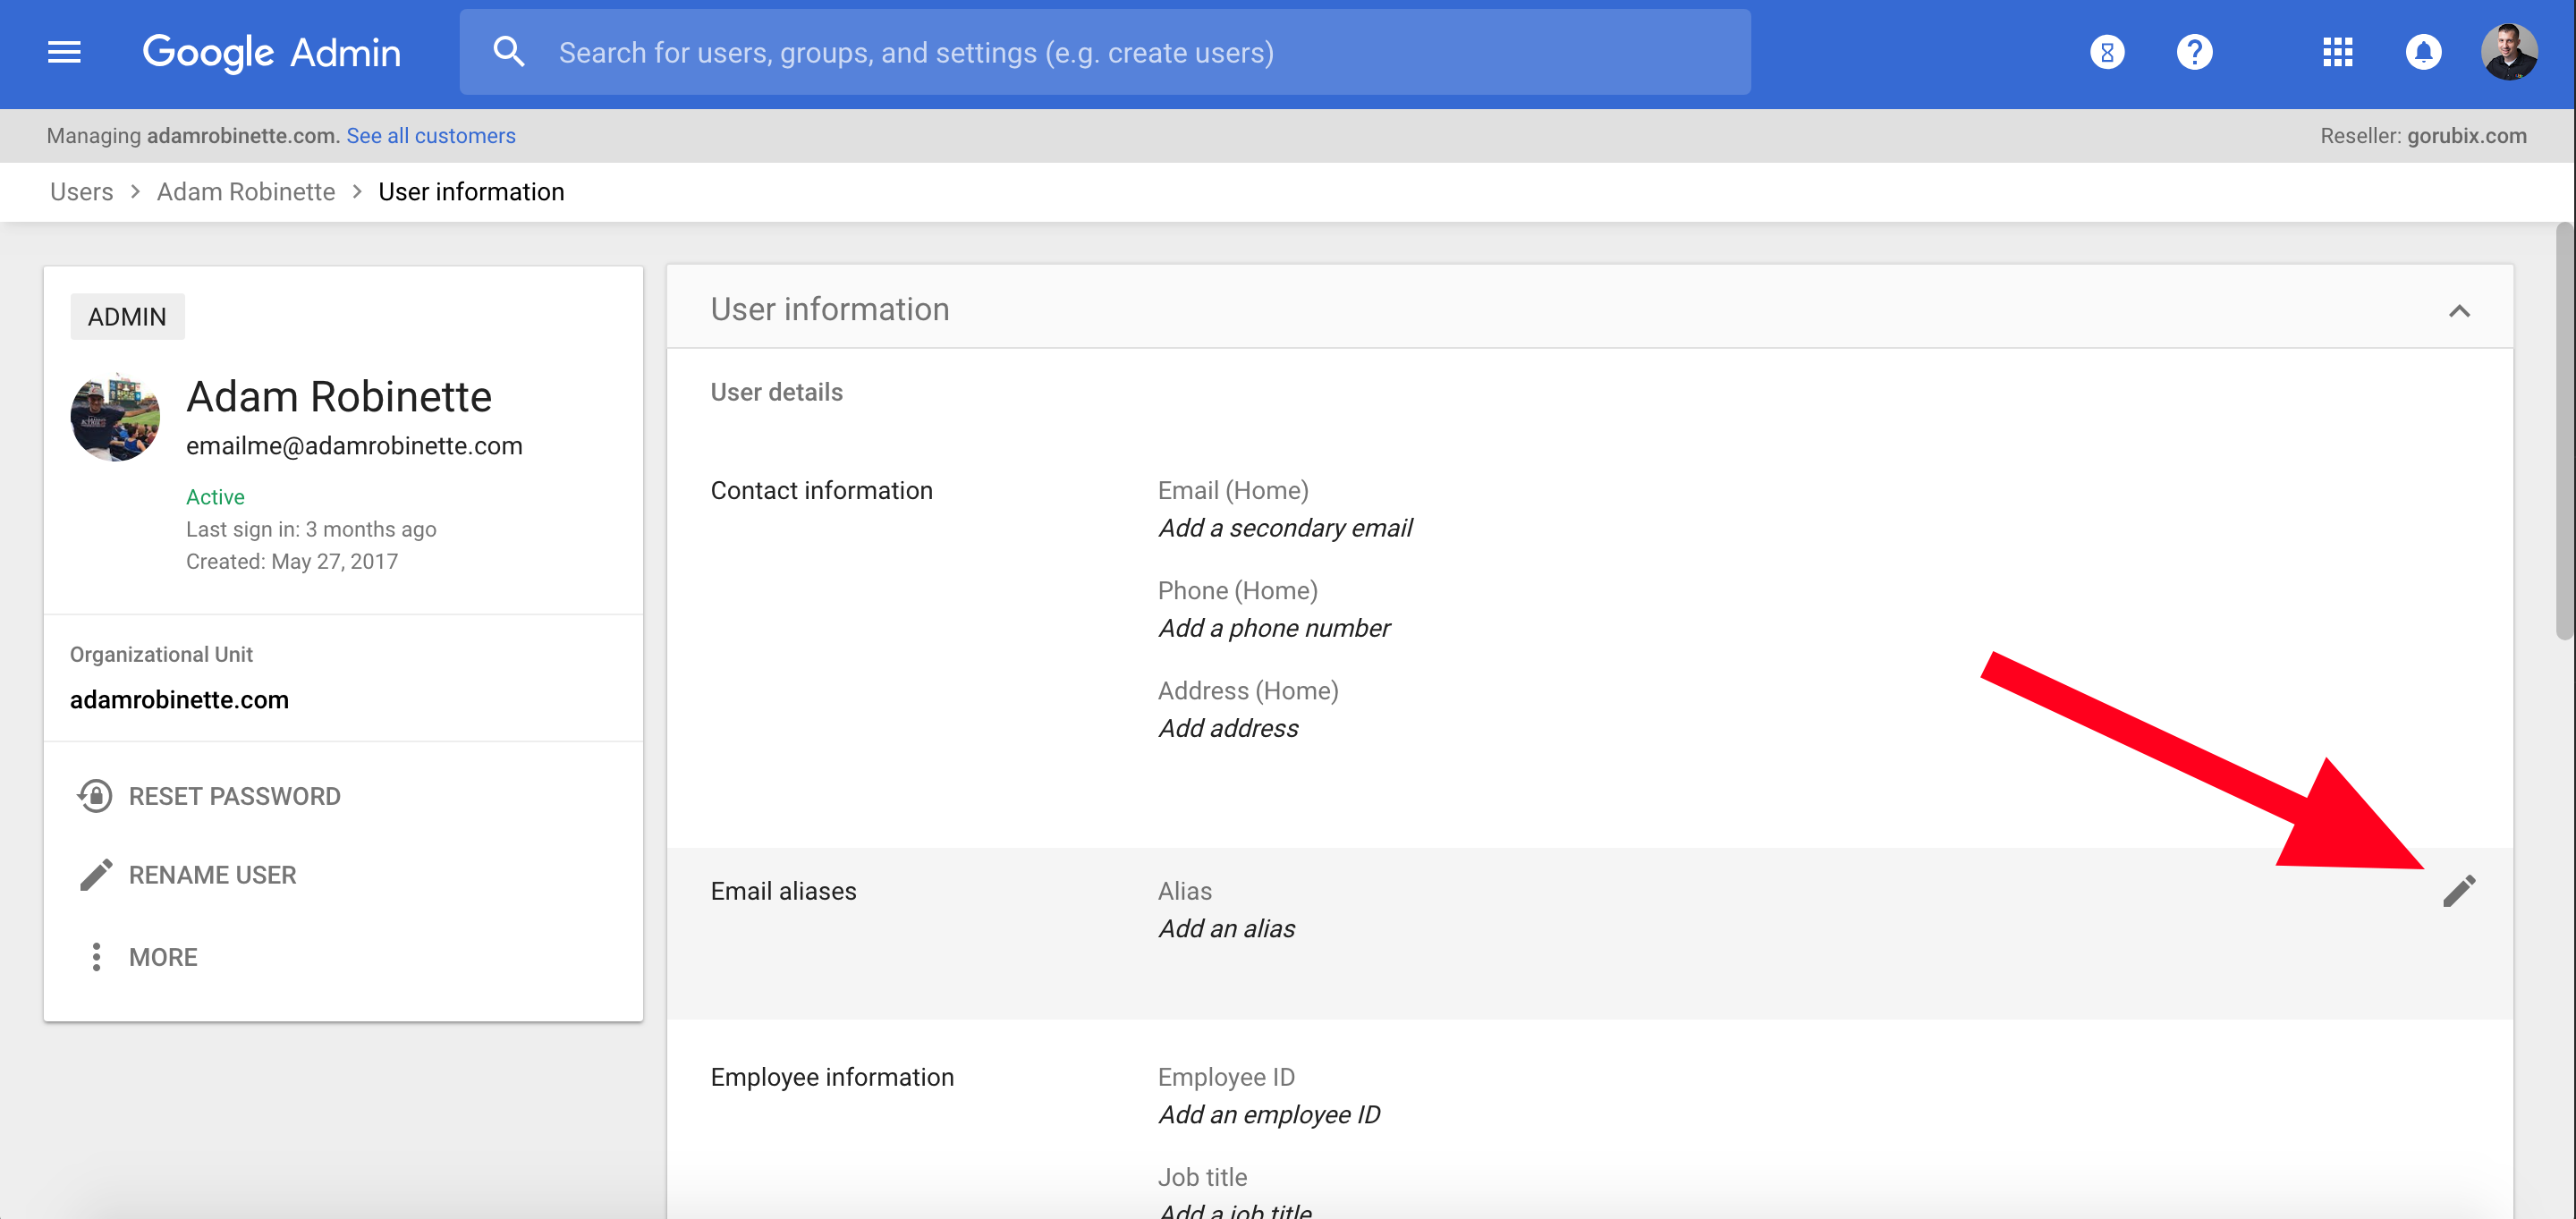Image resolution: width=2576 pixels, height=1219 pixels.
Task: Click Adam Robinette's profile photo
Action: [x=115, y=417]
